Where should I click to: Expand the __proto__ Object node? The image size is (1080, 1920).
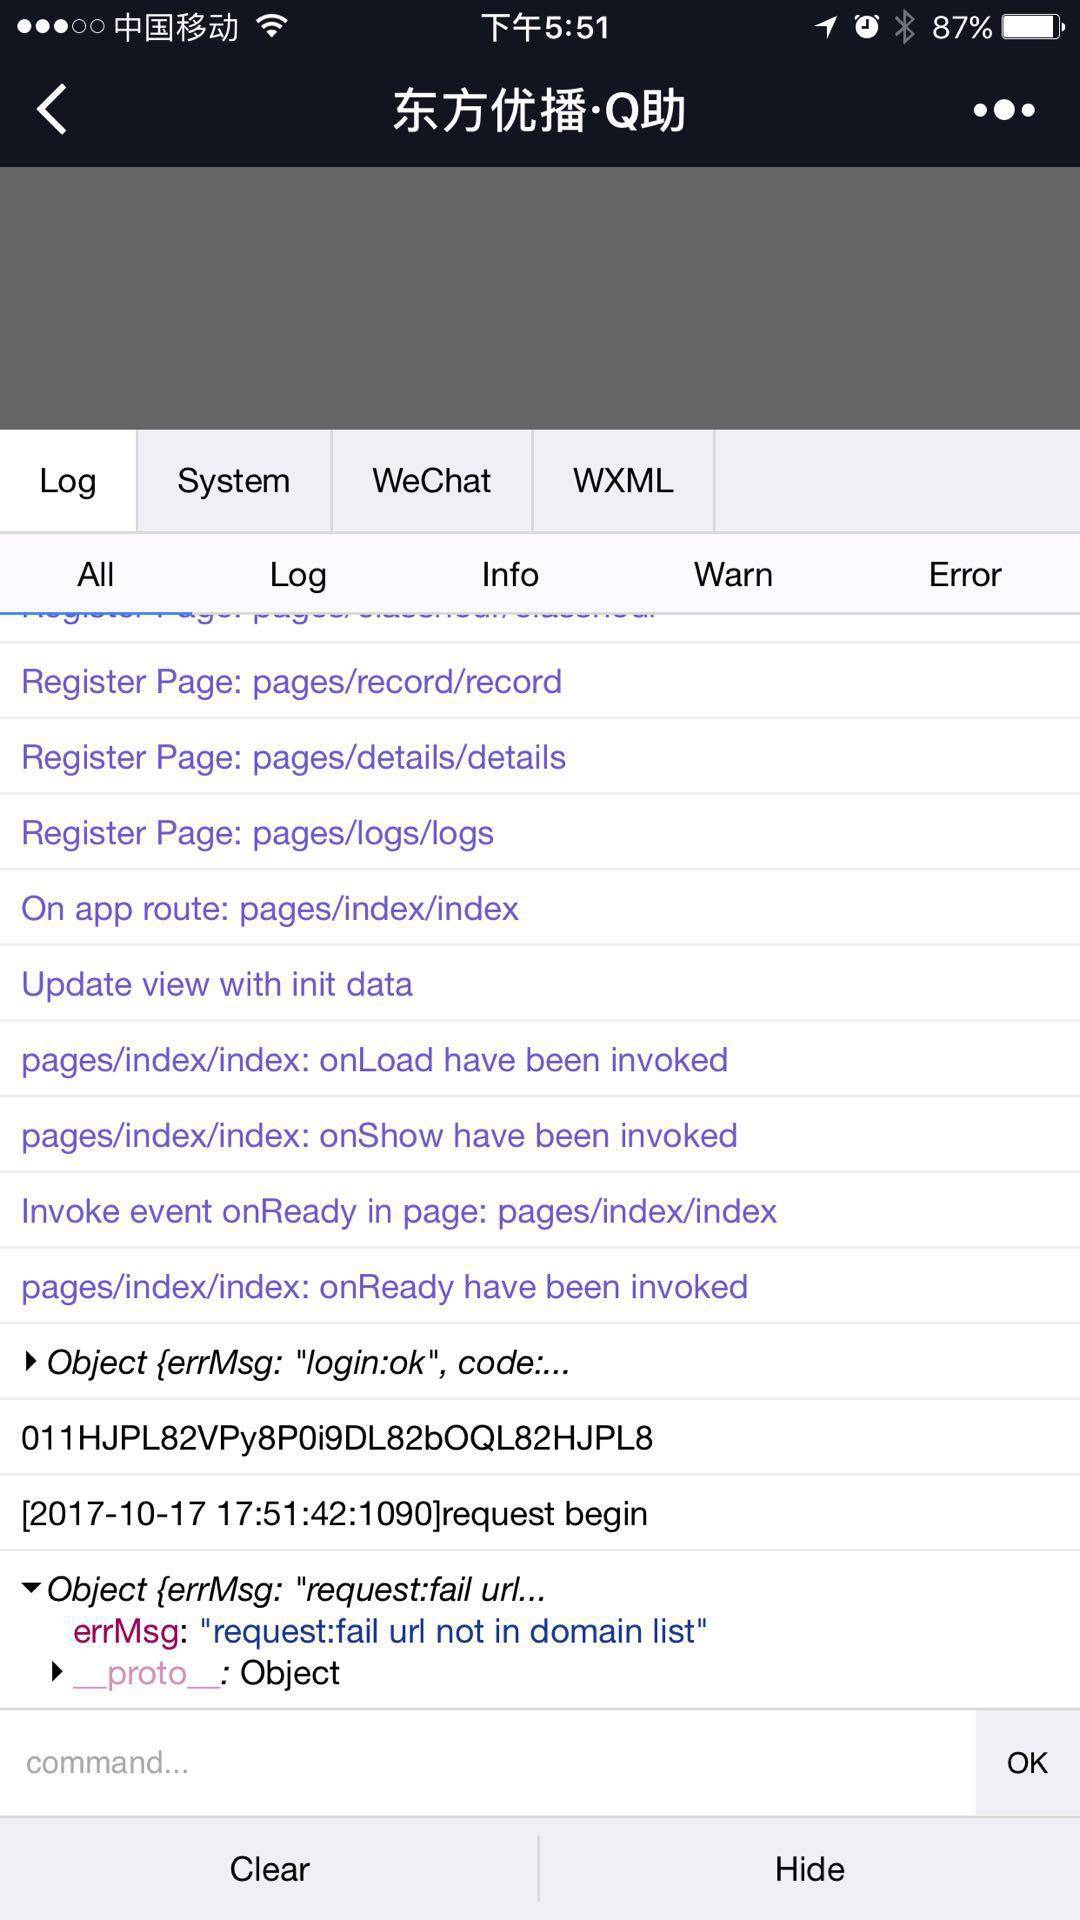pos(57,1672)
